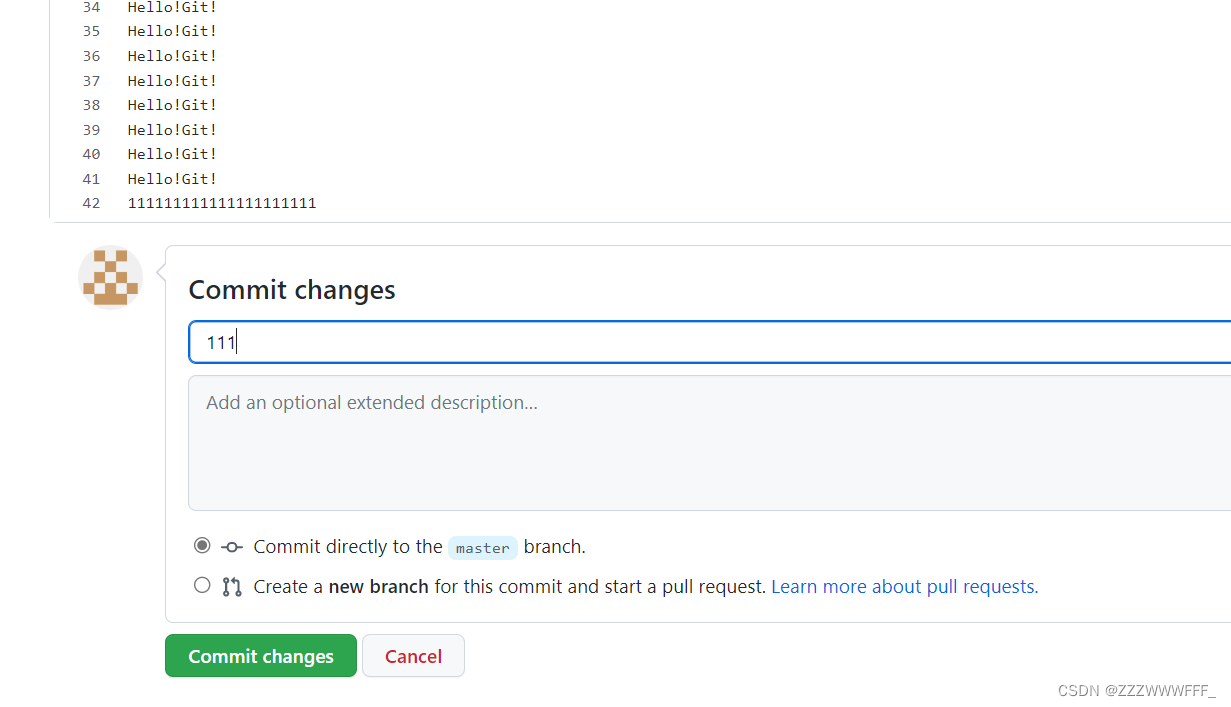
Task: Click Hello!Git! text on line 35
Action: pos(172,32)
